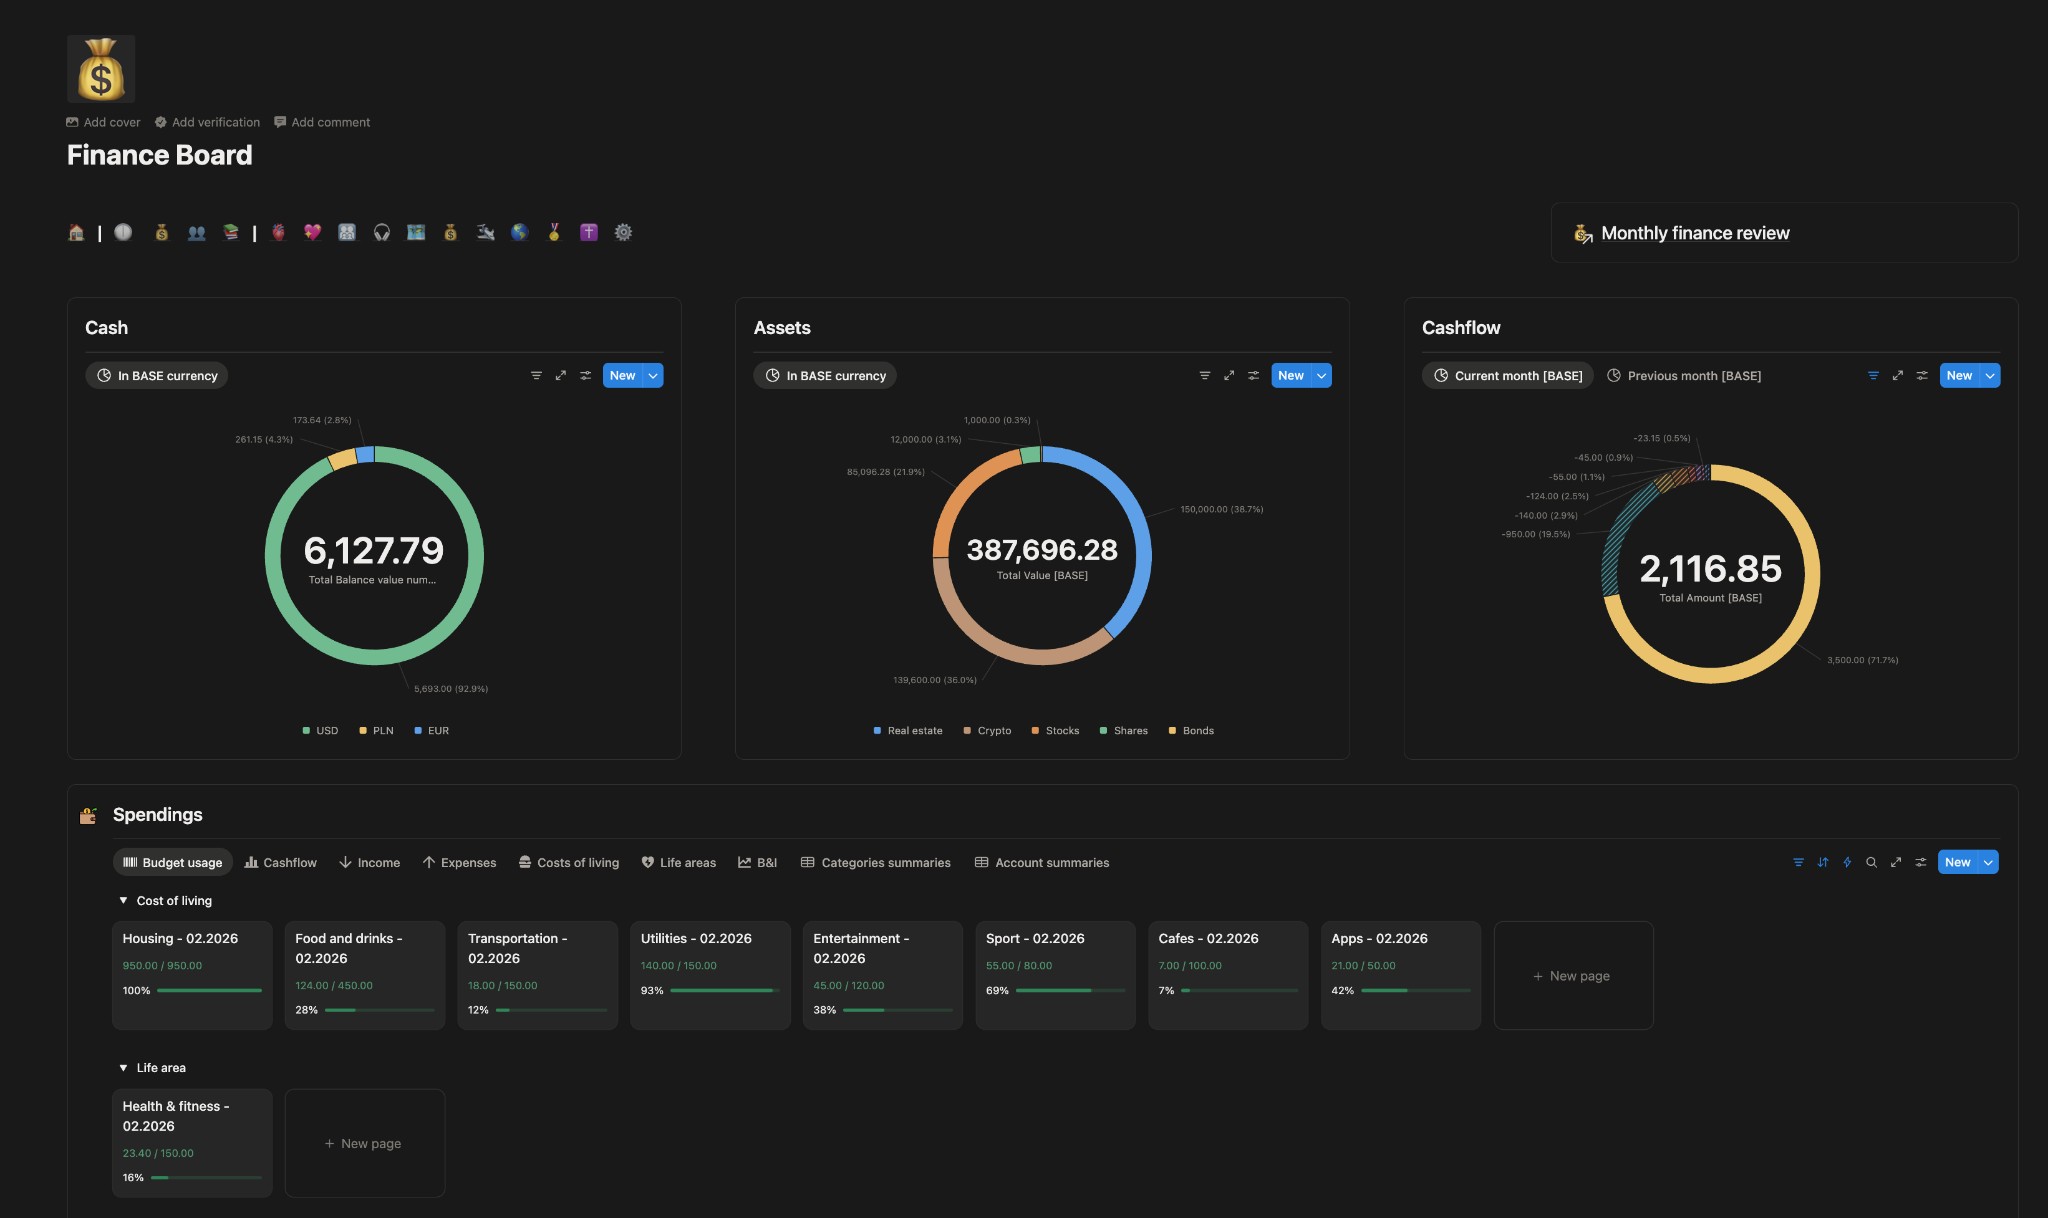Click the headphones emoji in the navigation row
This screenshot has width=2048, height=1218.
tap(383, 232)
